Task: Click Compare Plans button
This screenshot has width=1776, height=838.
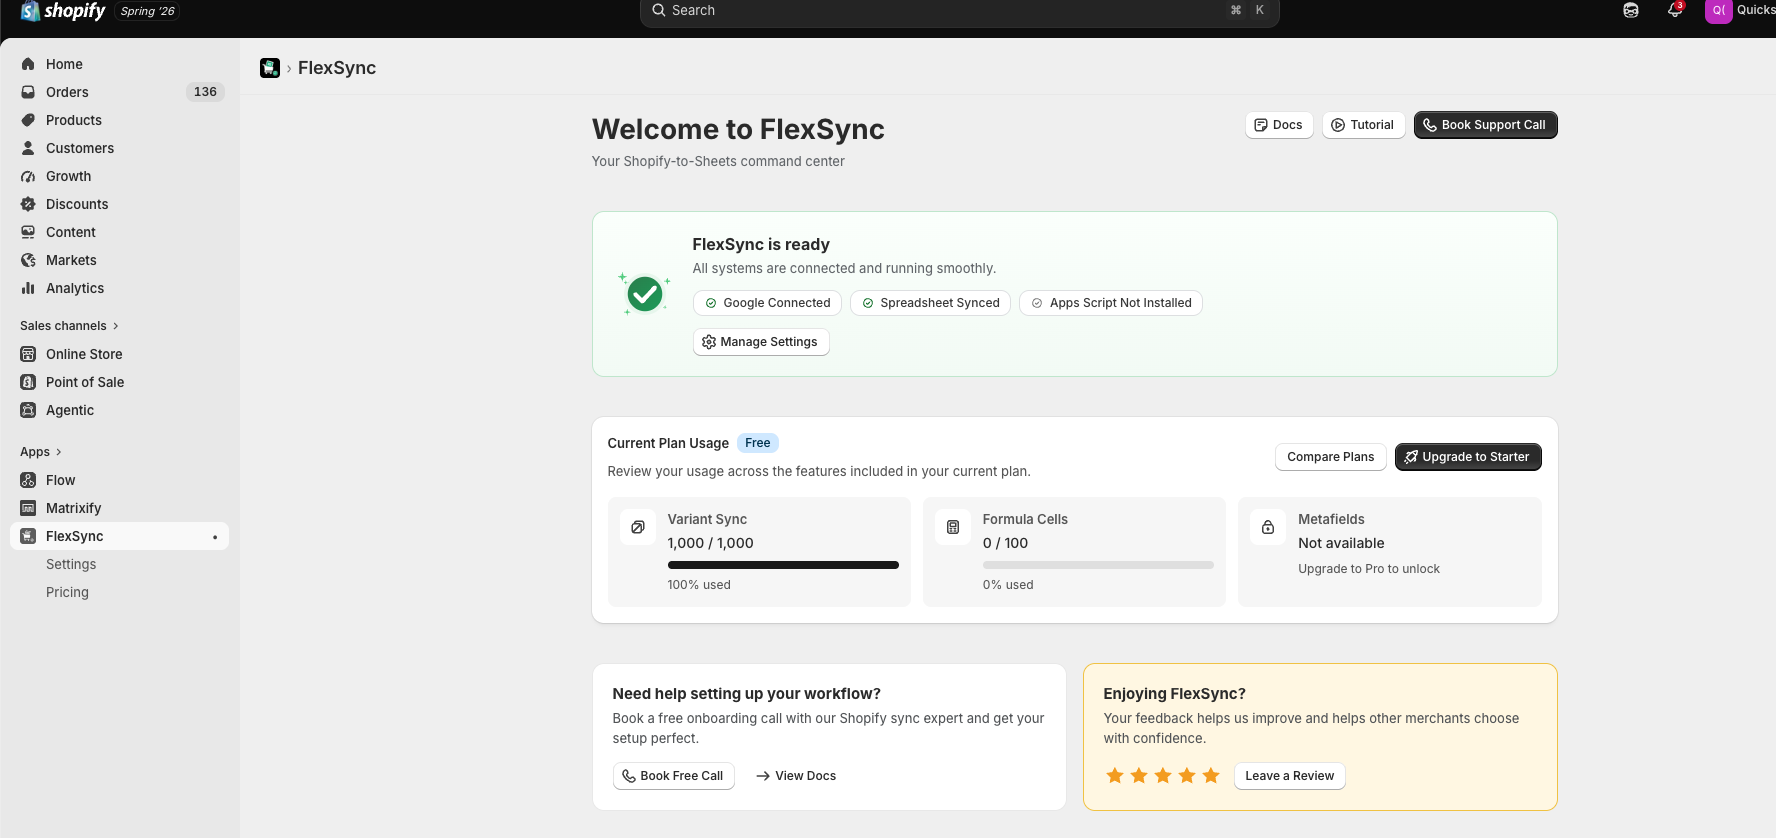Action: click(x=1330, y=457)
